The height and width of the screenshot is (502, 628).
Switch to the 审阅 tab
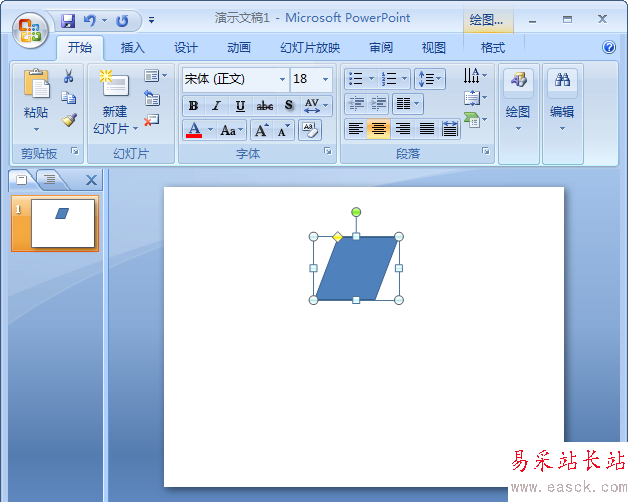pos(381,48)
